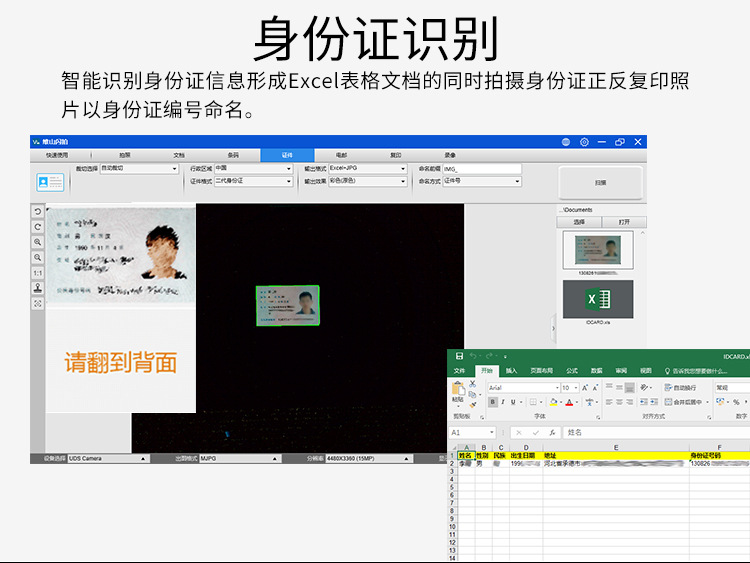The width and height of the screenshot is (750, 563).
Task: Open the region dropdown showing 中国
Action: coord(254,168)
